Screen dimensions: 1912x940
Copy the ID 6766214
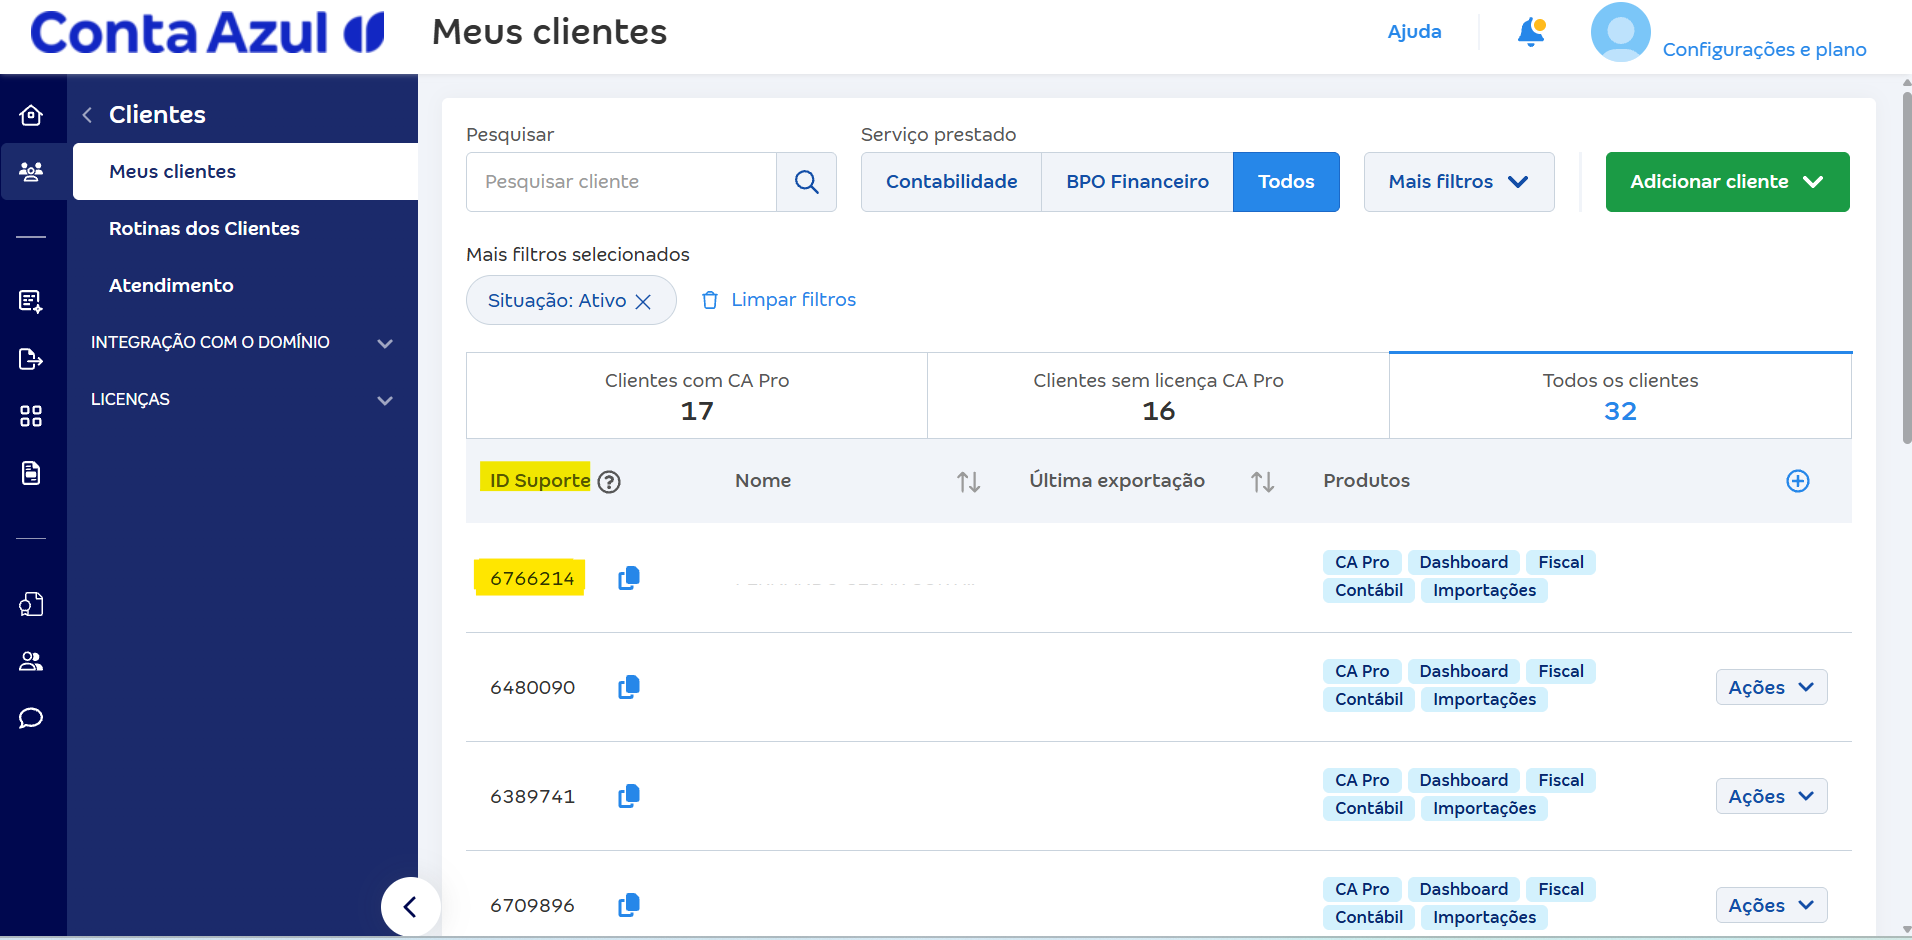click(629, 578)
